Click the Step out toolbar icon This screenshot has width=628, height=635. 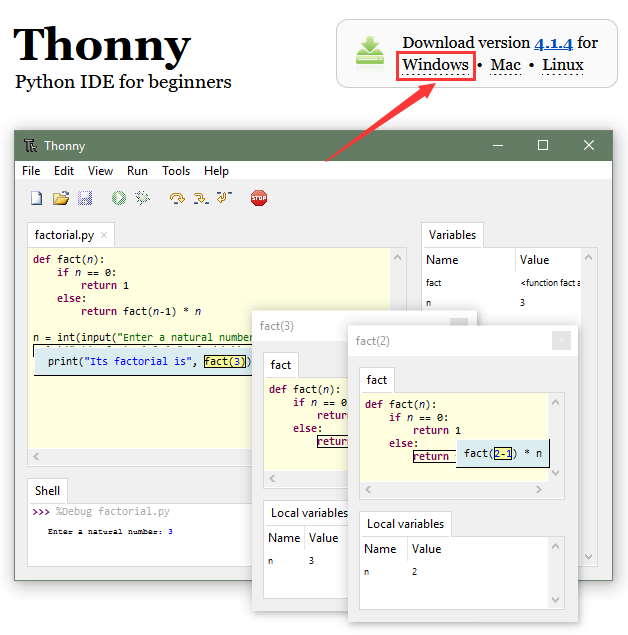224,197
